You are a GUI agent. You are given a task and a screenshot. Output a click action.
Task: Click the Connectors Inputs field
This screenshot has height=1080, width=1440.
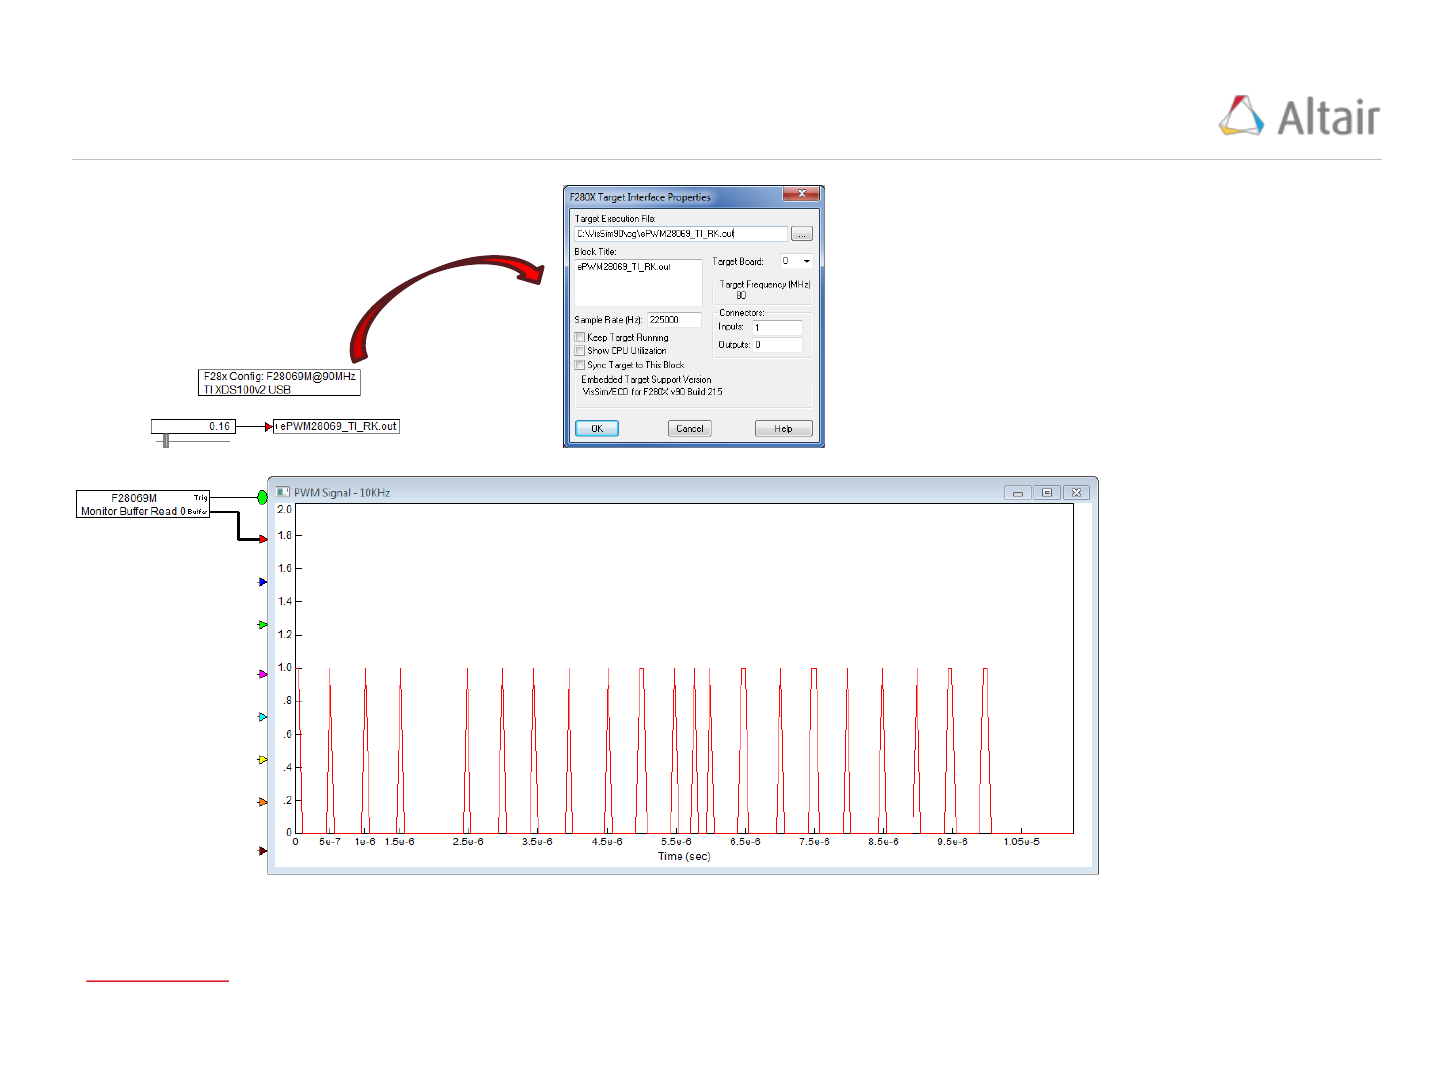pos(777,328)
